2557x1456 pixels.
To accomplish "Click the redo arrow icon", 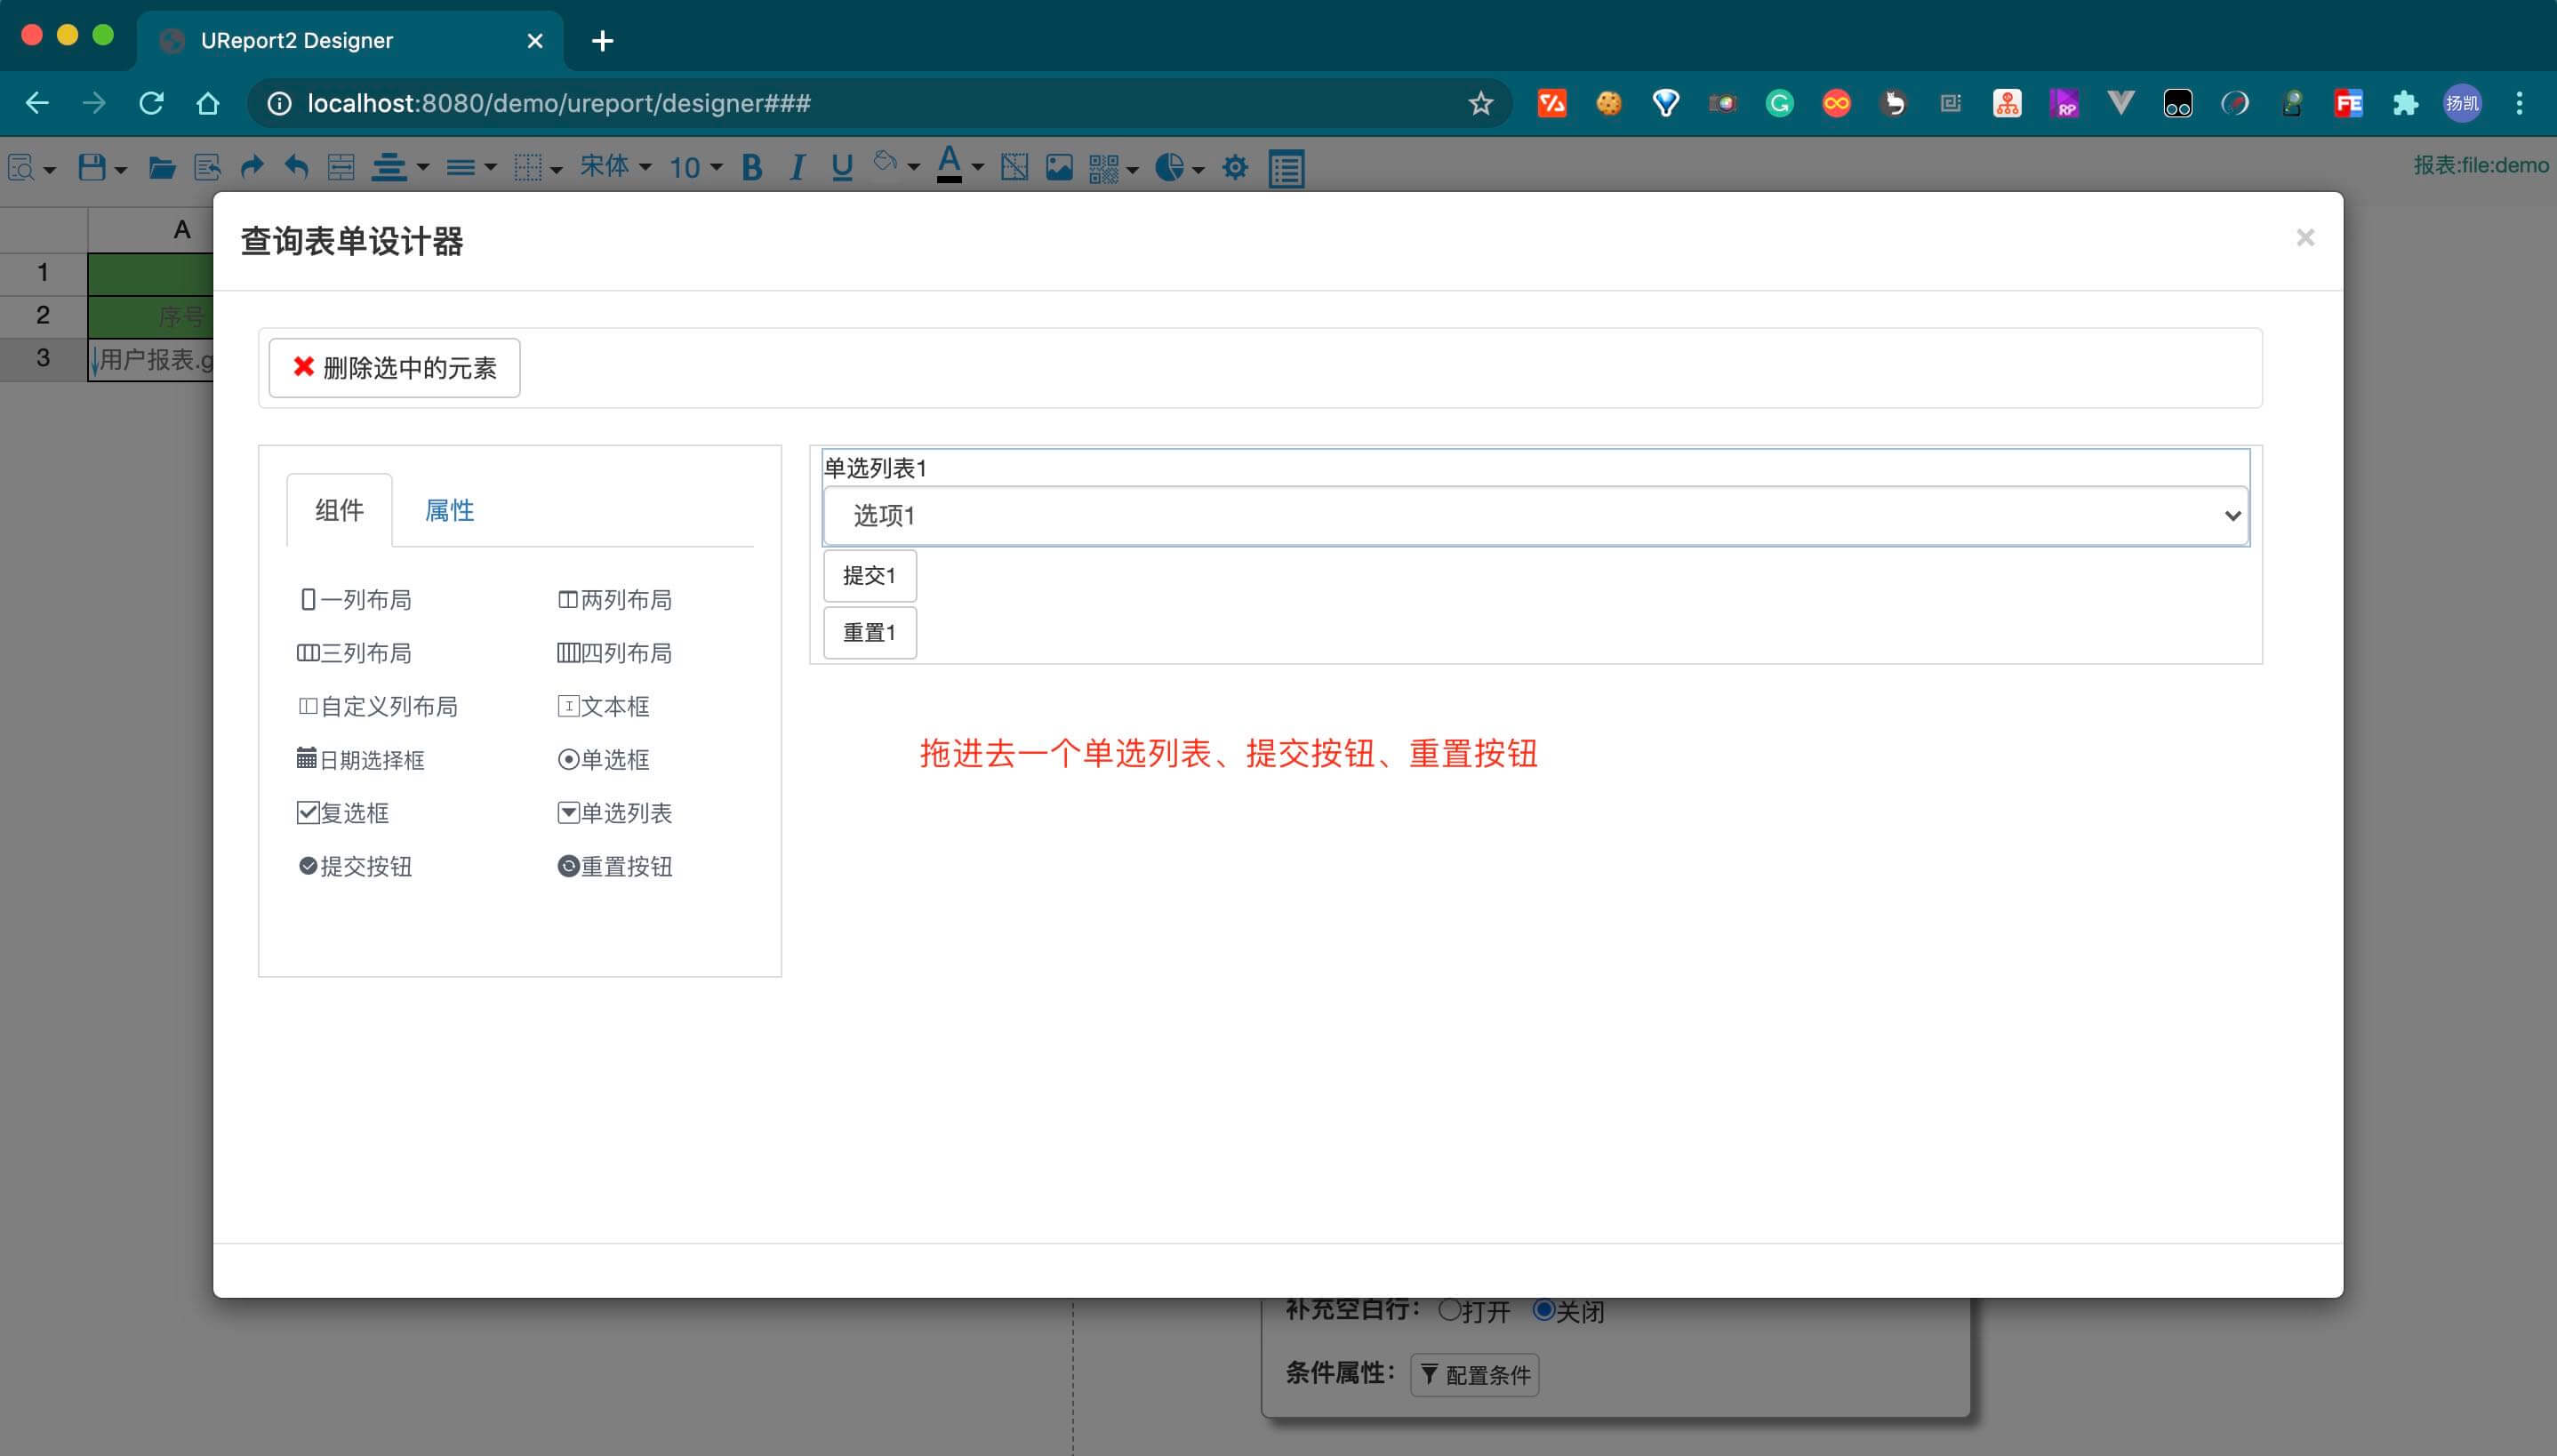I will point(252,167).
